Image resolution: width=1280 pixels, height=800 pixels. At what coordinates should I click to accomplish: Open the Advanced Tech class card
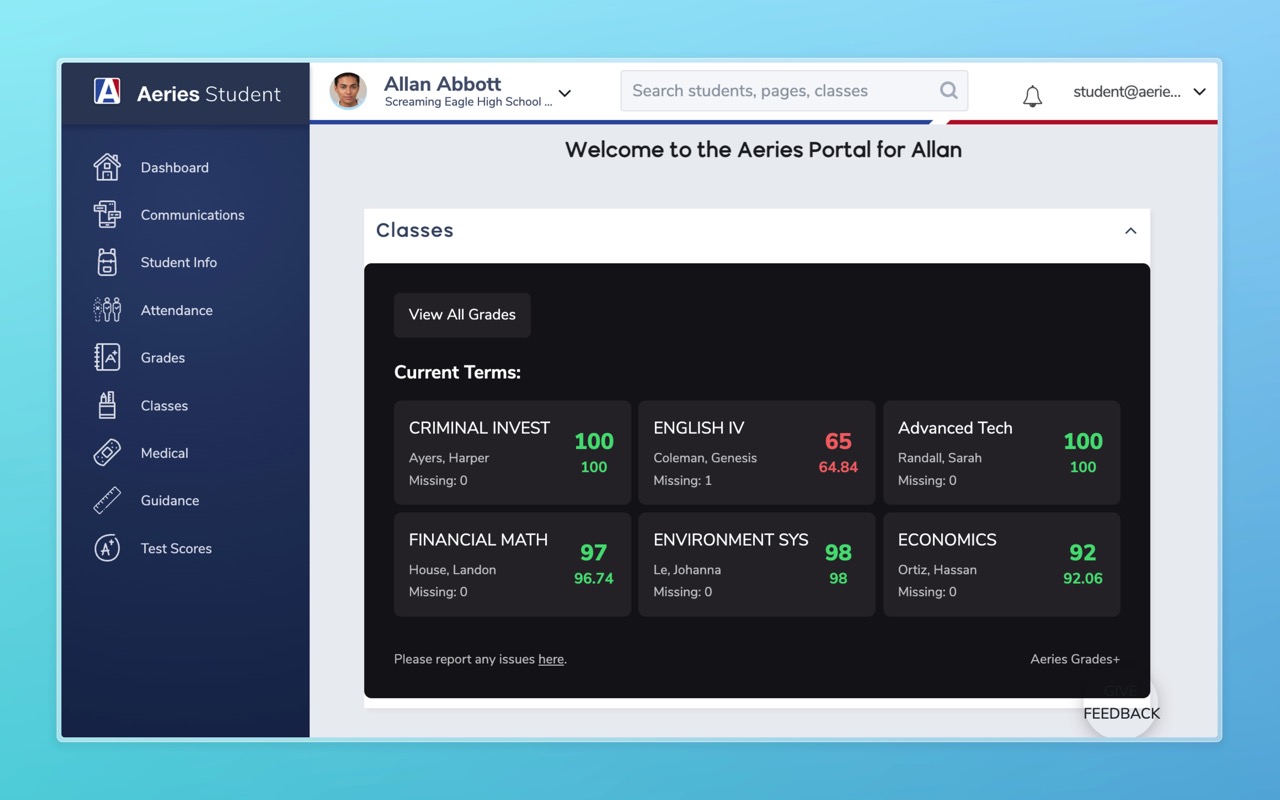pos(1002,452)
